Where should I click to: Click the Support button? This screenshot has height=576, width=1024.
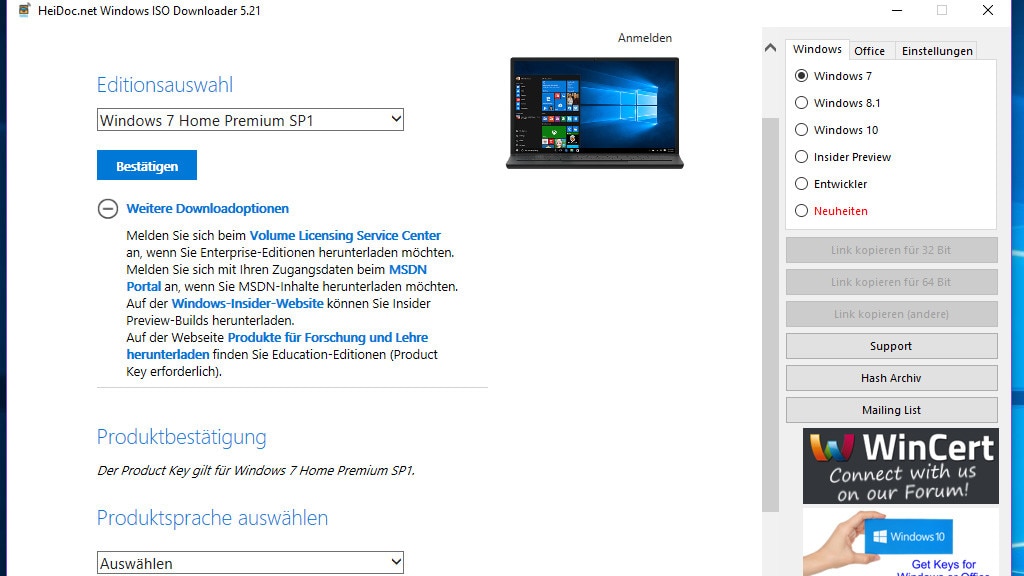[x=891, y=346]
